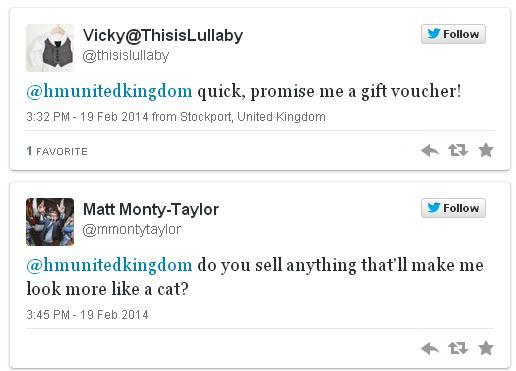
Task: Retweet Matt Monty-Taylor's cat tweet
Action: point(458,348)
